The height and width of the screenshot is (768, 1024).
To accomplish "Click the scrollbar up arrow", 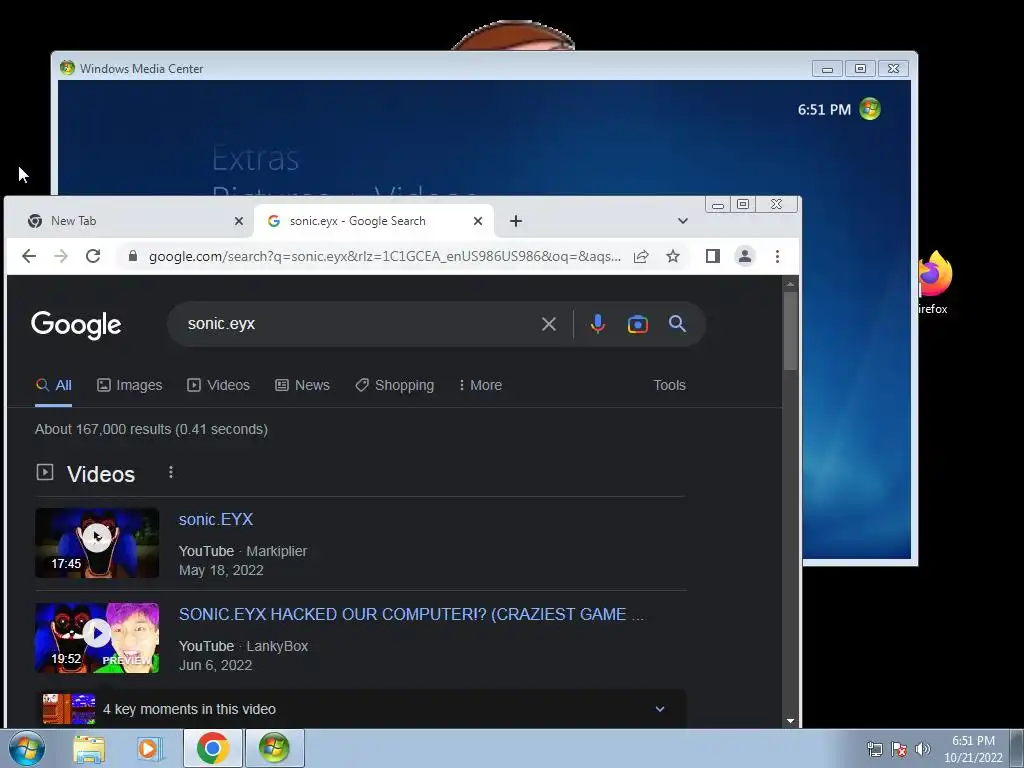I will tap(790, 283).
